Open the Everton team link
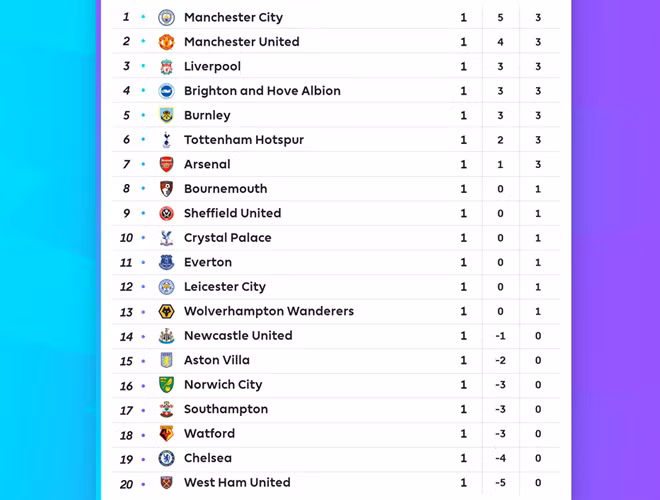 point(208,262)
